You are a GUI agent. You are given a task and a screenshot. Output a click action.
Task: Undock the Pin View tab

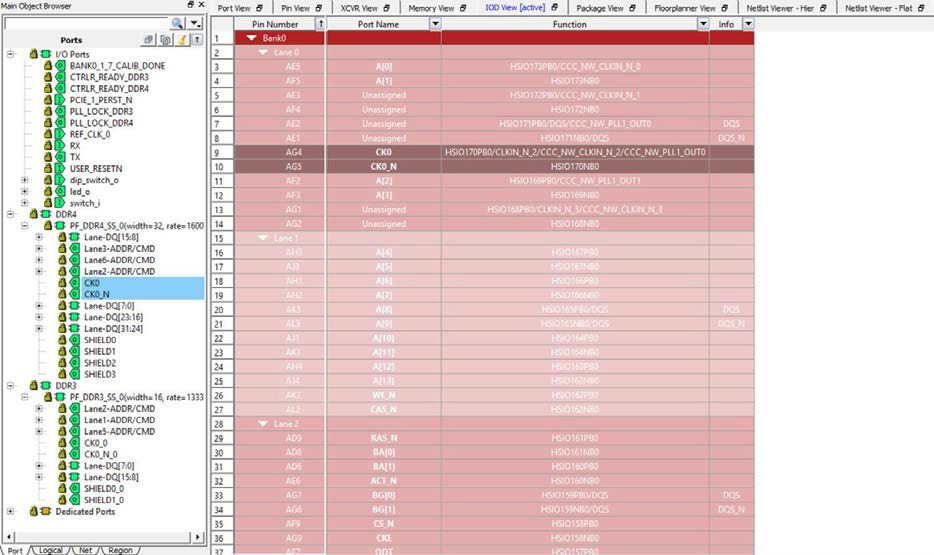319,8
